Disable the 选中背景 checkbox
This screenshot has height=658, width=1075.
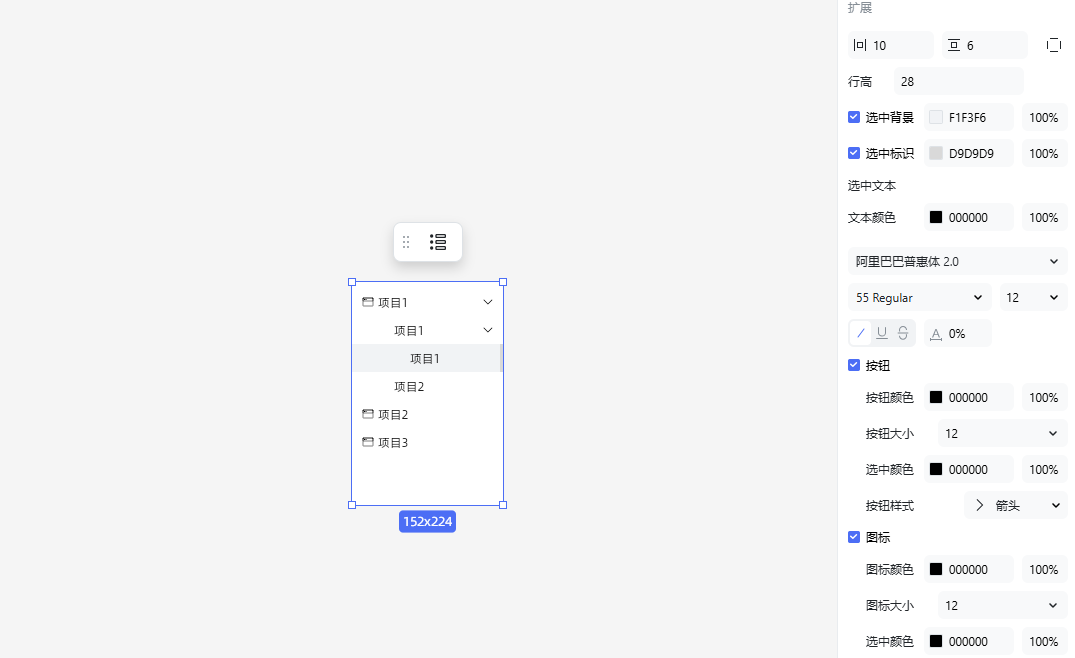pos(853,117)
